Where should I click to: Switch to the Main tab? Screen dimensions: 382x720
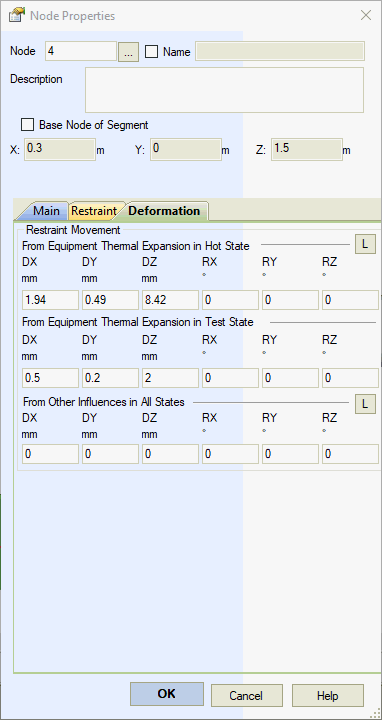[46, 211]
